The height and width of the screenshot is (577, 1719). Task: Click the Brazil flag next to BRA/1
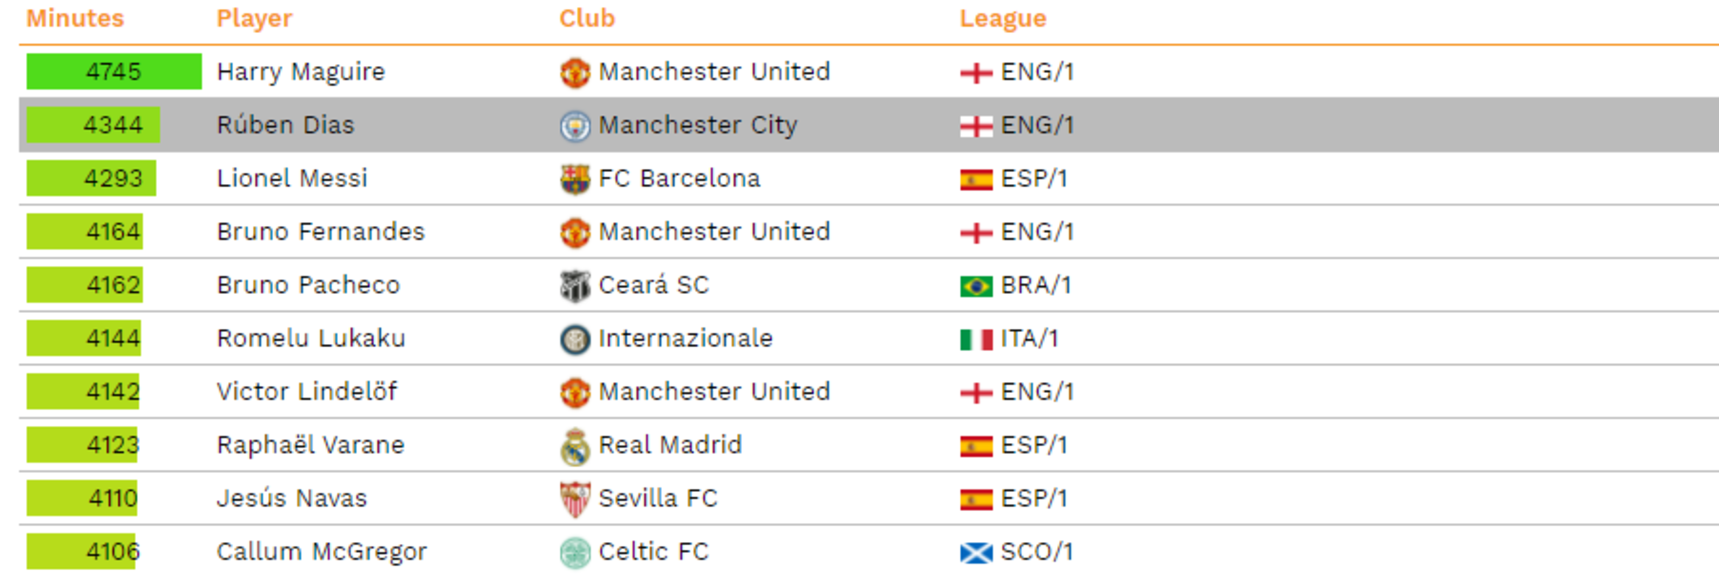point(976,286)
